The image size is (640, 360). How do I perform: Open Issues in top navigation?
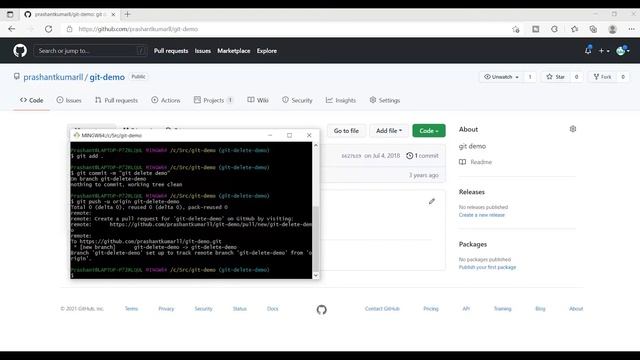point(203,51)
